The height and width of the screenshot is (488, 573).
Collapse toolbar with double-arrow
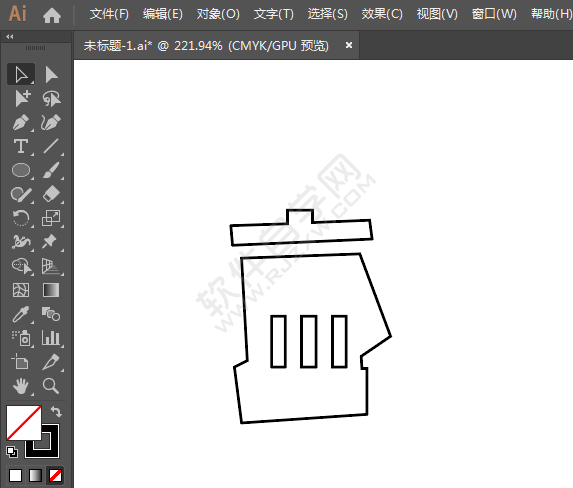(10, 37)
